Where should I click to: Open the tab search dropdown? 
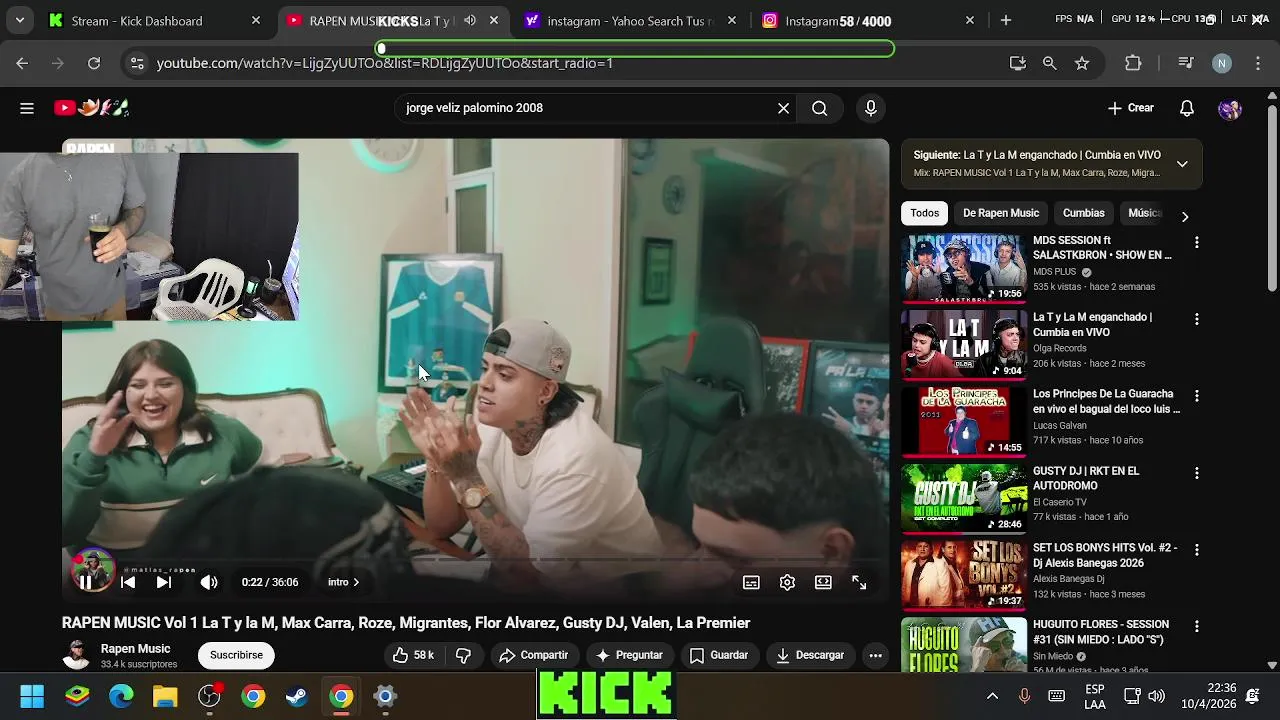tap(19, 20)
